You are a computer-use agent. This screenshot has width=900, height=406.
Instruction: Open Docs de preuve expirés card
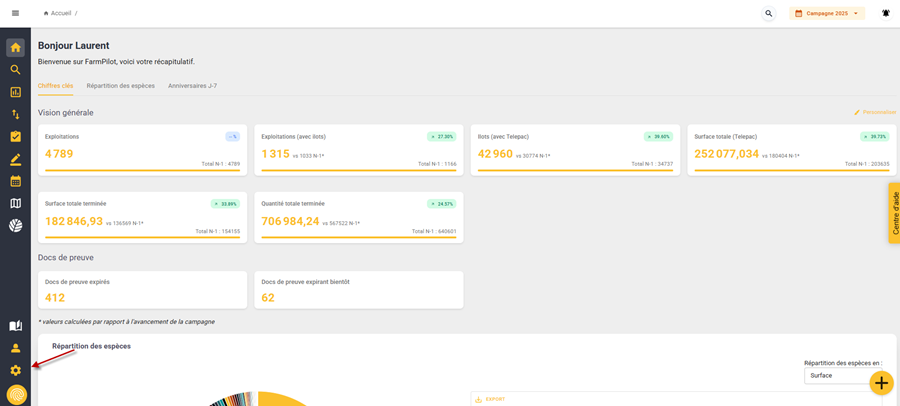[x=142, y=290]
